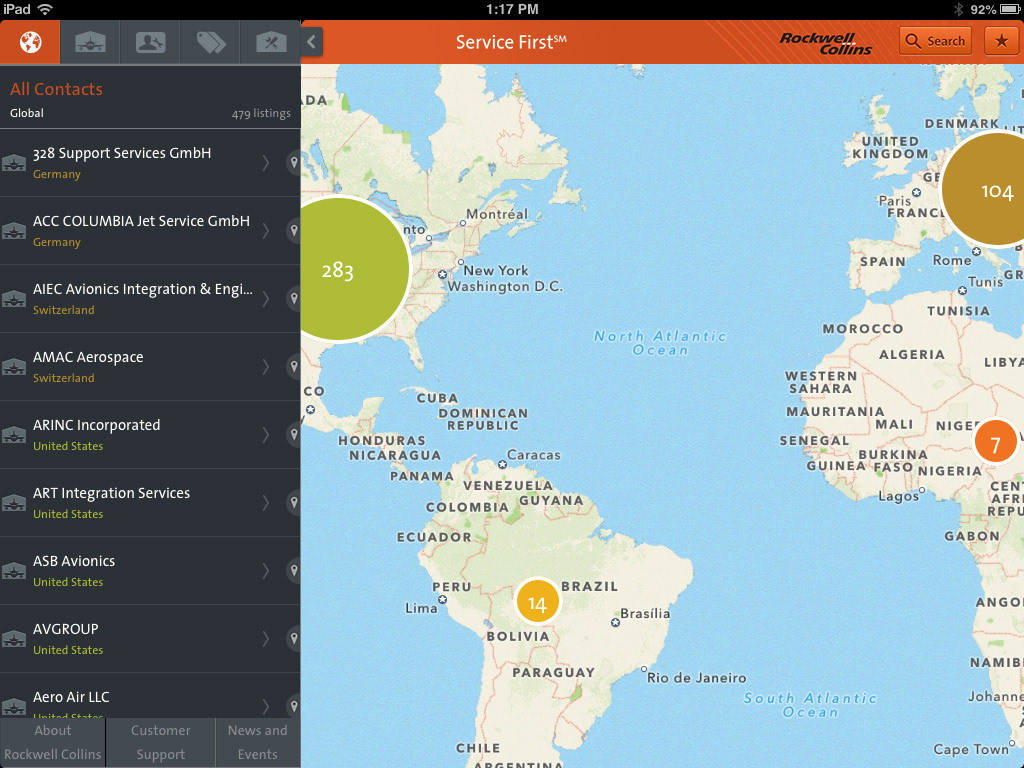Click the Global region label
Viewport: 1024px width, 768px height.
[27, 113]
